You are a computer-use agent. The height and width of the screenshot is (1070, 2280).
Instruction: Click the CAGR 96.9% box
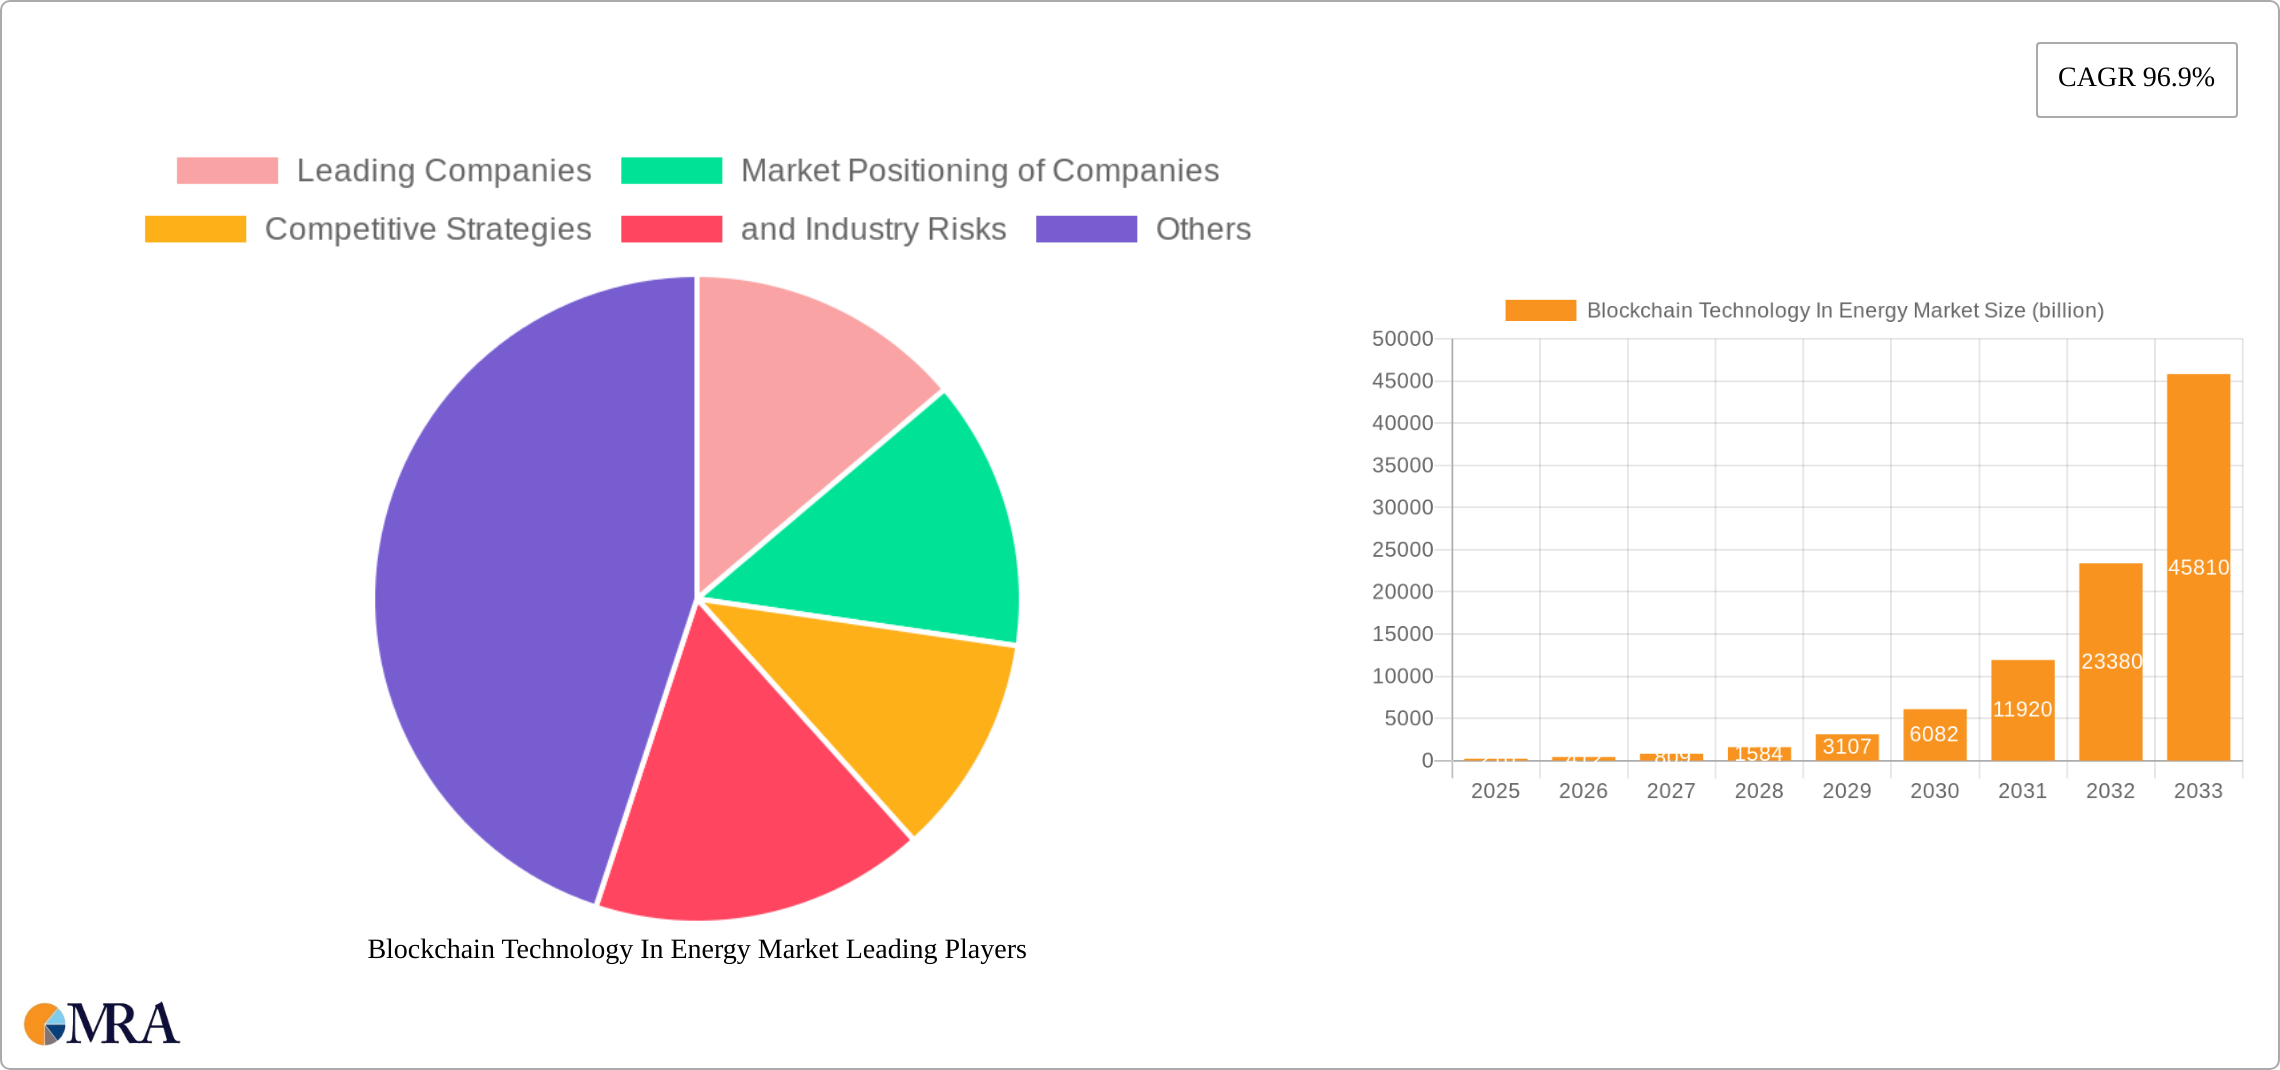click(2136, 79)
